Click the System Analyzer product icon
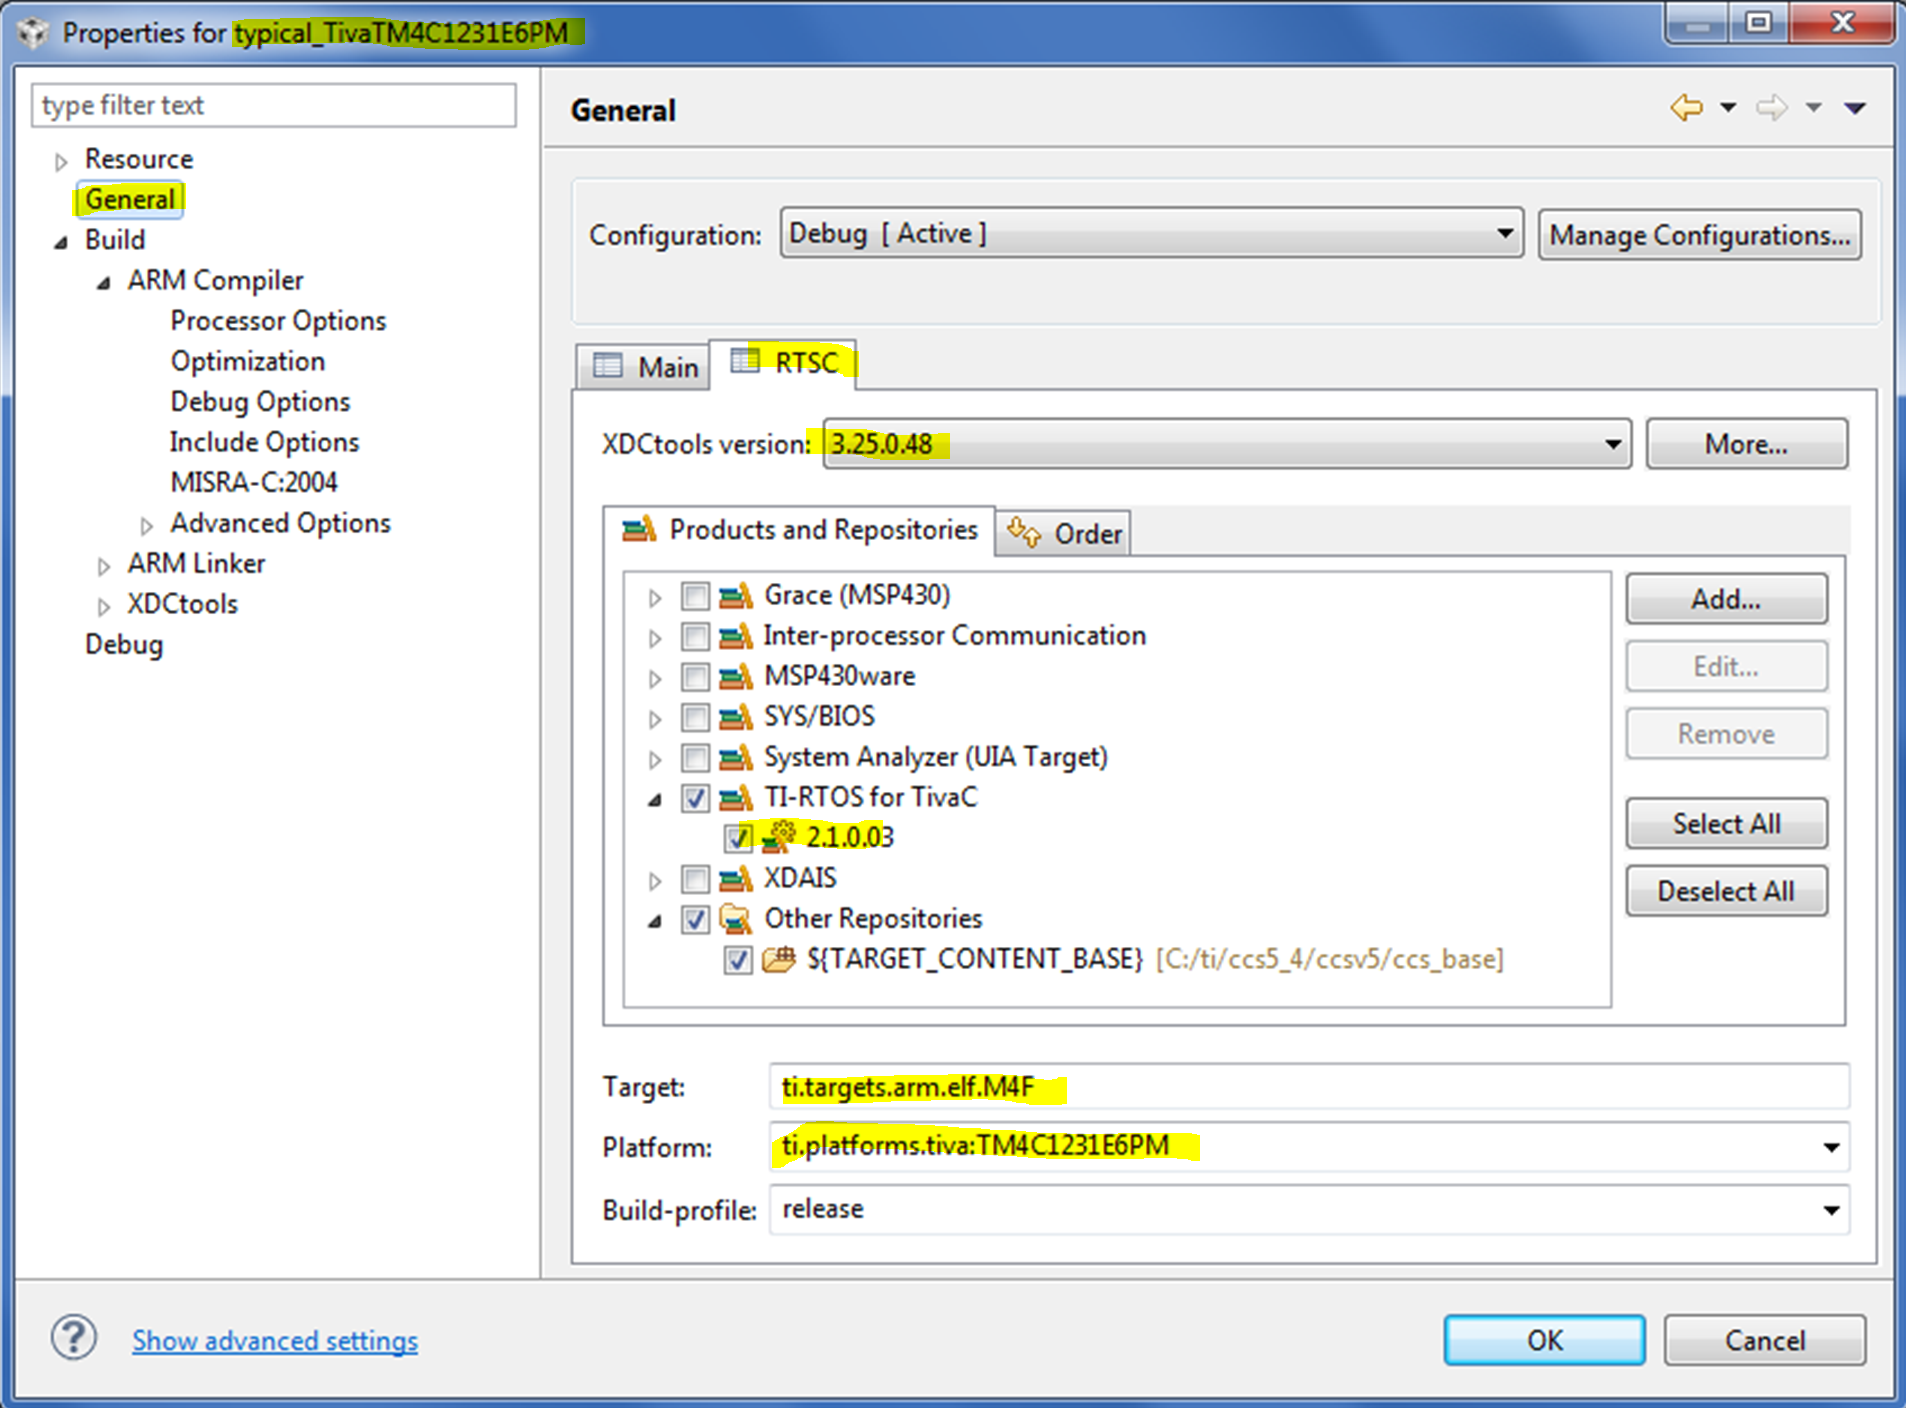The height and width of the screenshot is (1408, 1906). point(736,758)
